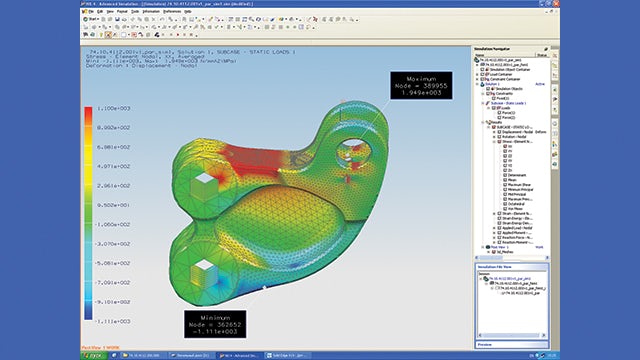Toggle the Octahedral stress checkbox
Screen dimensions: 640x360
(505, 204)
